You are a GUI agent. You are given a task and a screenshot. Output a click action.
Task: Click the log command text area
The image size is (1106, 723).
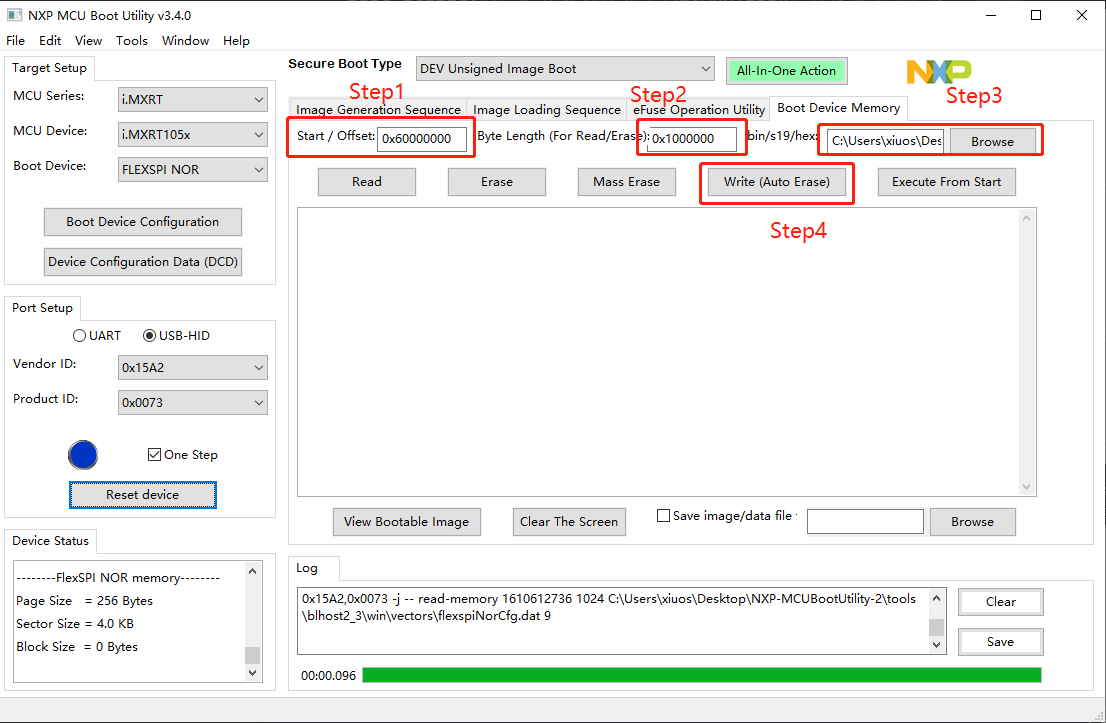613,621
